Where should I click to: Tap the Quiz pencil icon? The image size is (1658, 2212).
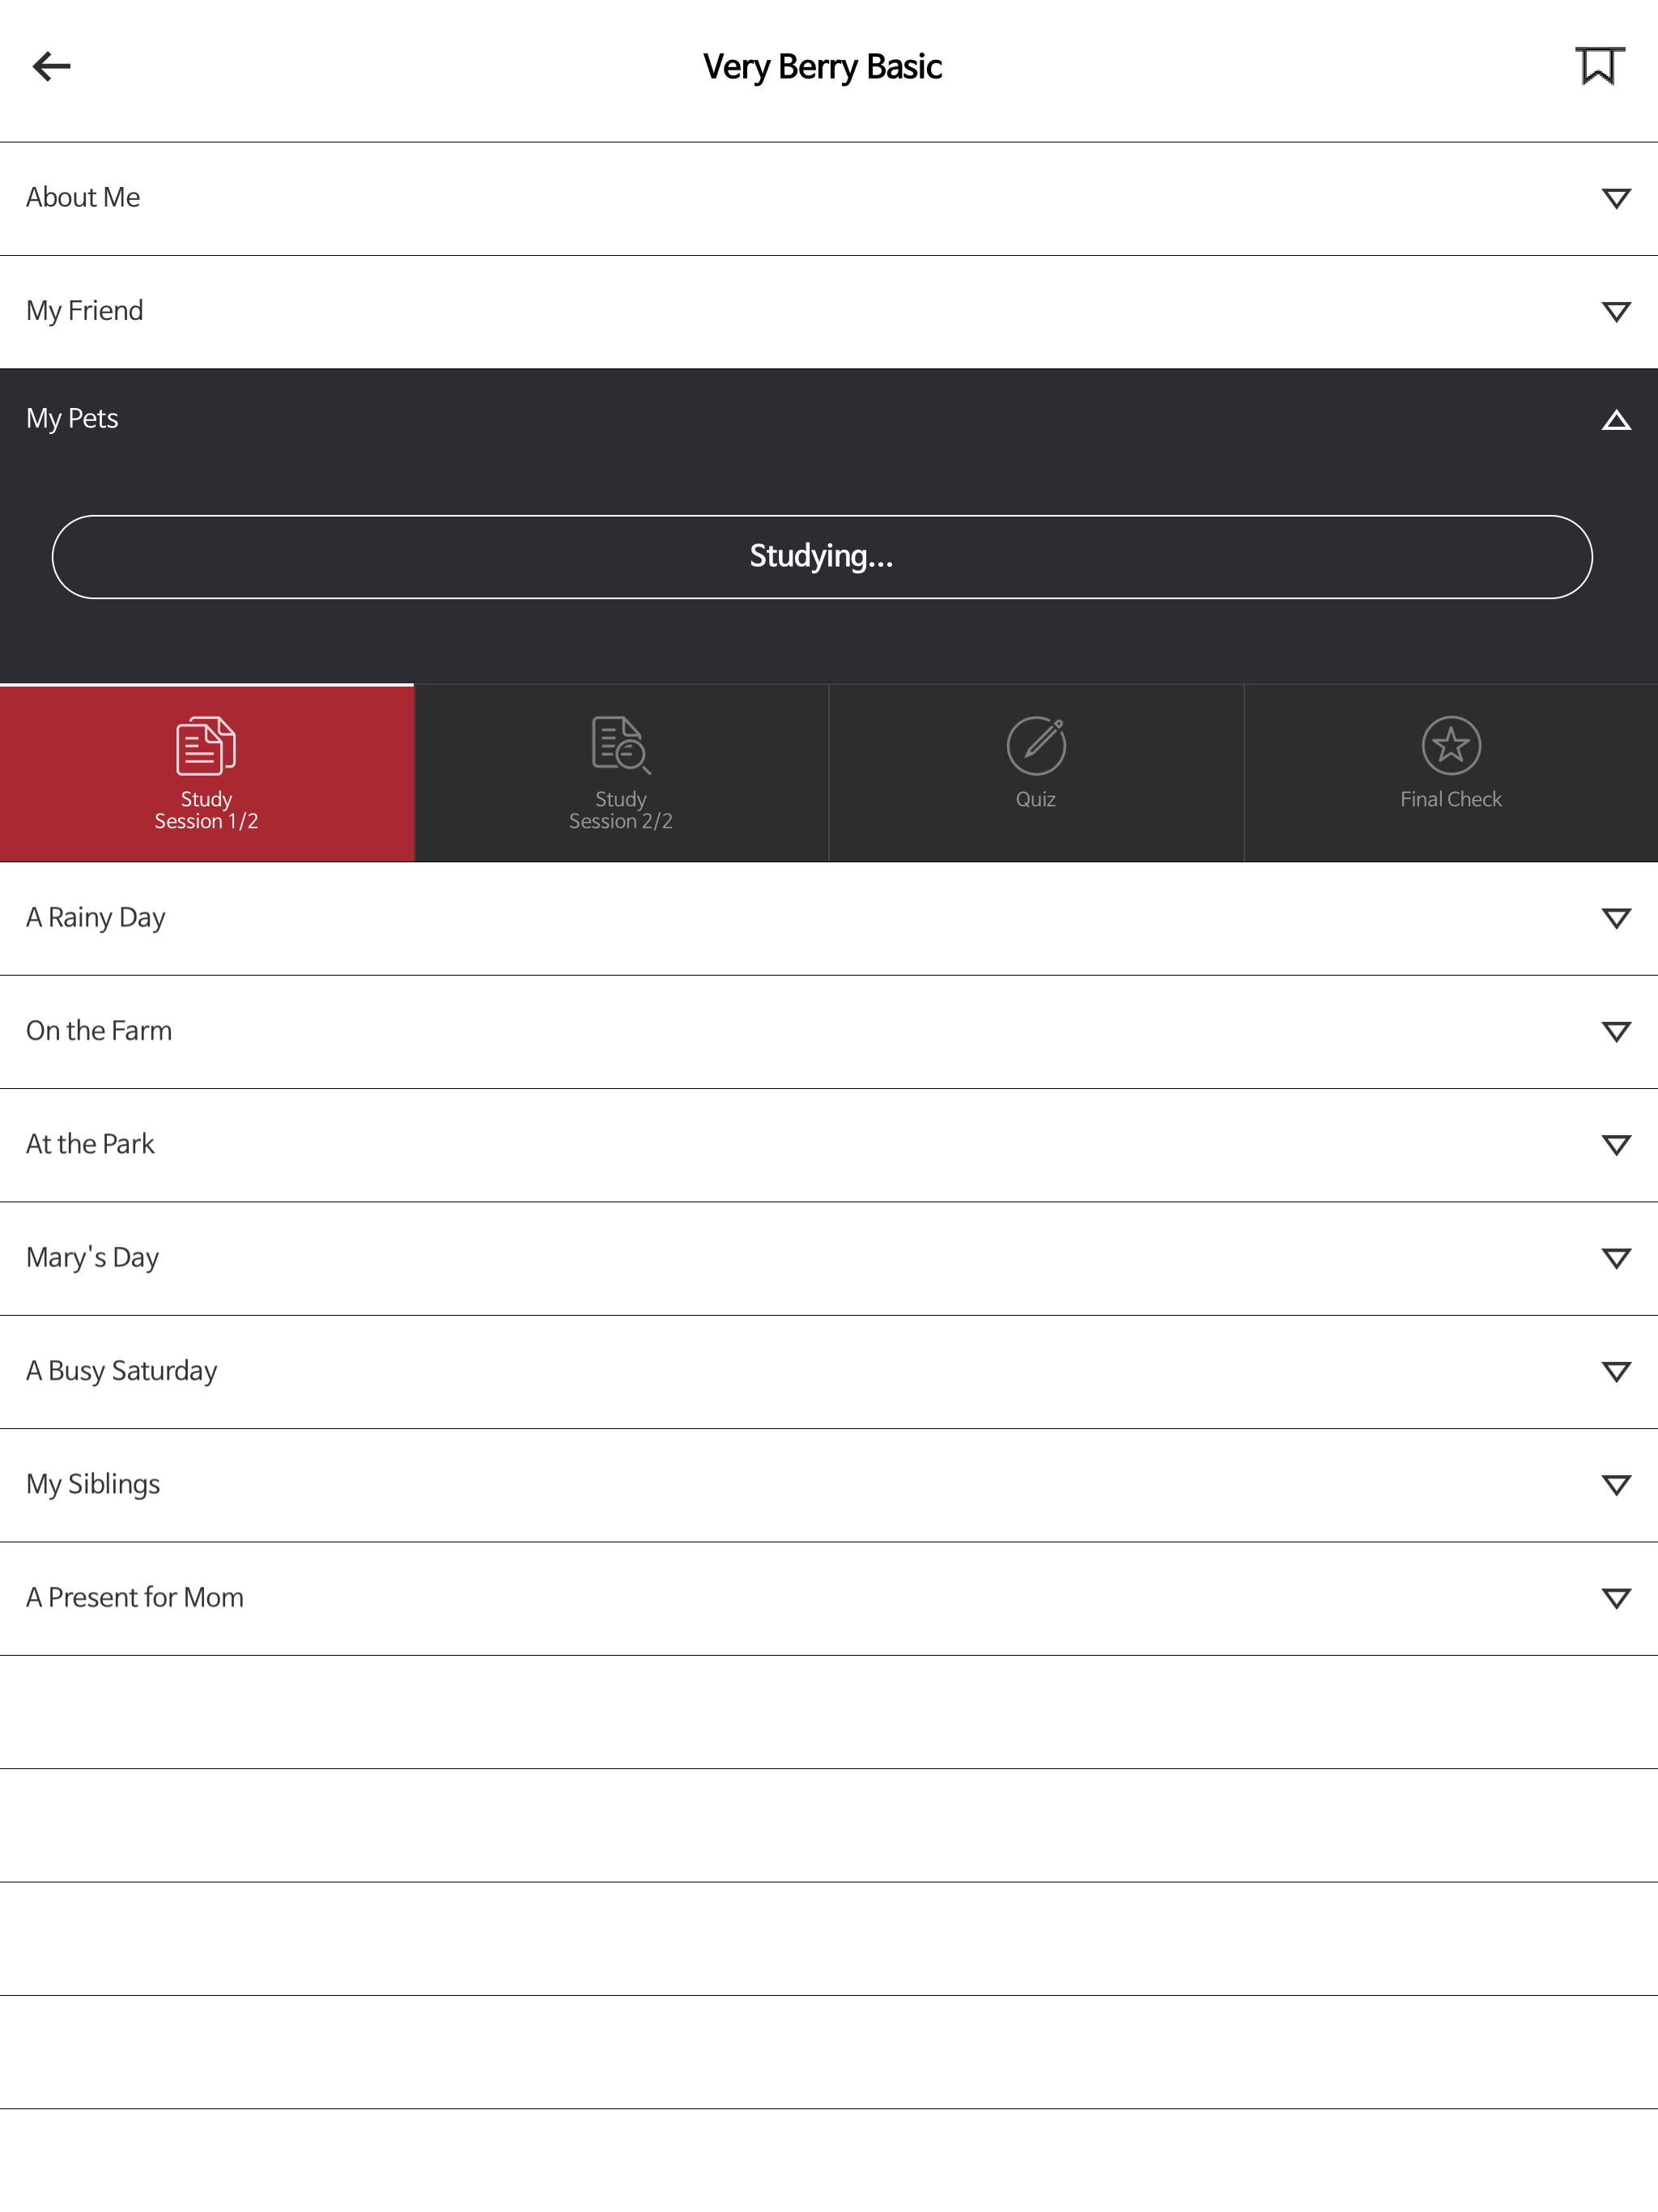pos(1036,746)
